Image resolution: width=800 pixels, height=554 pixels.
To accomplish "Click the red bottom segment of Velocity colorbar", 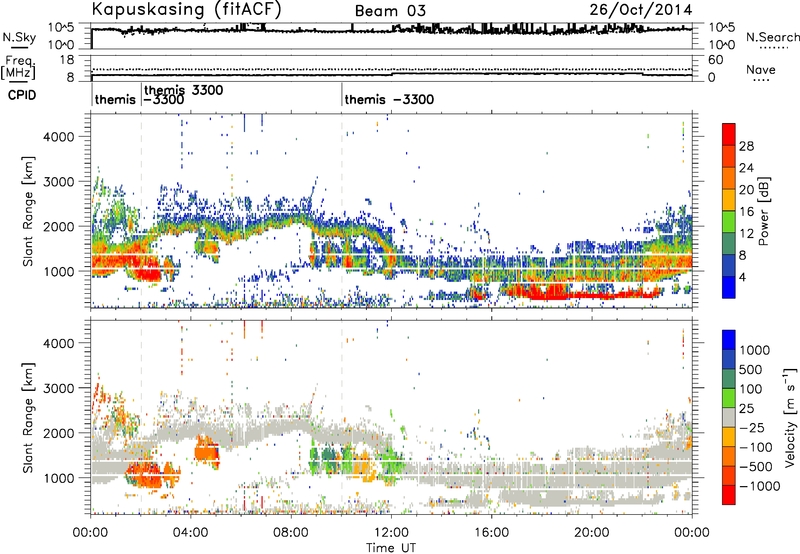I will click(x=729, y=495).
